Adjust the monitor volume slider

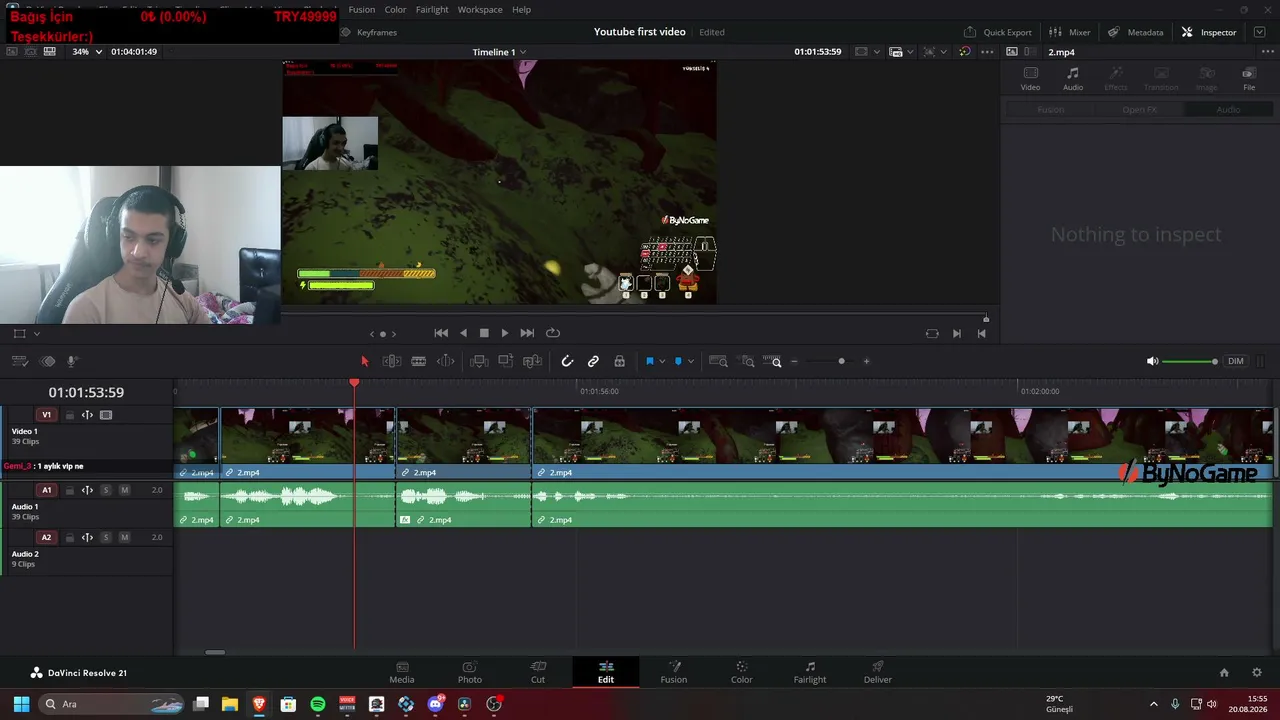1189,361
